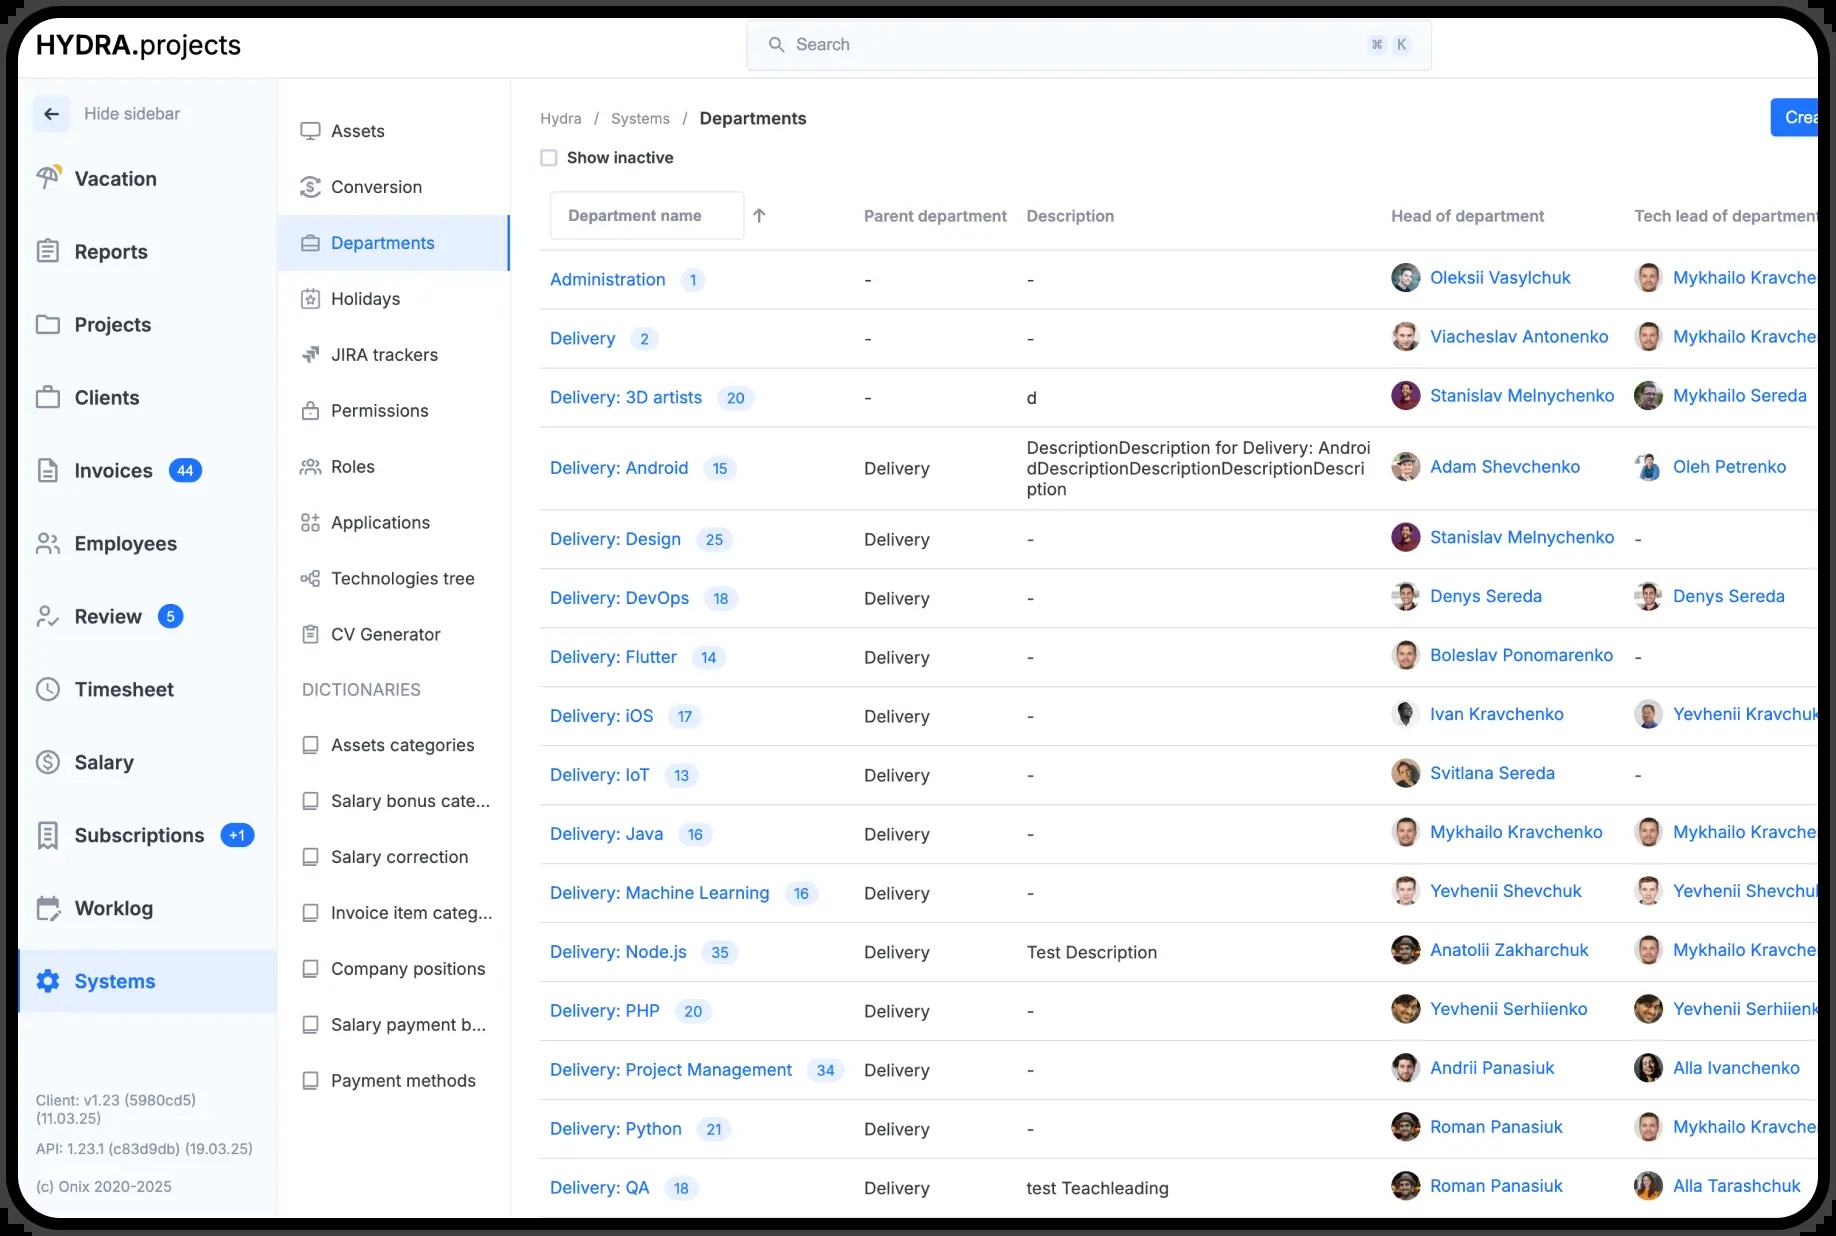Open Delivery: Machine Learning department
The image size is (1836, 1236).
(660, 892)
